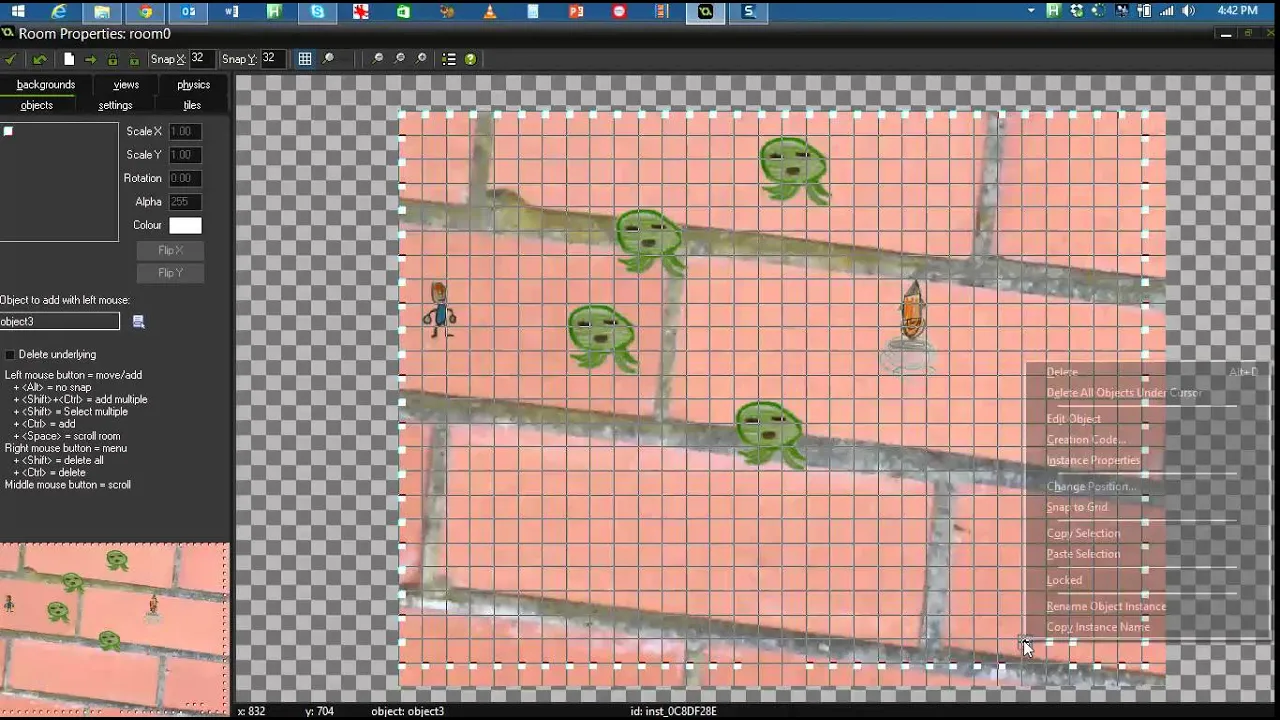Image resolution: width=1280 pixels, height=720 pixels.
Task: Select Snap to Grid menu entry
Action: click(x=1077, y=508)
